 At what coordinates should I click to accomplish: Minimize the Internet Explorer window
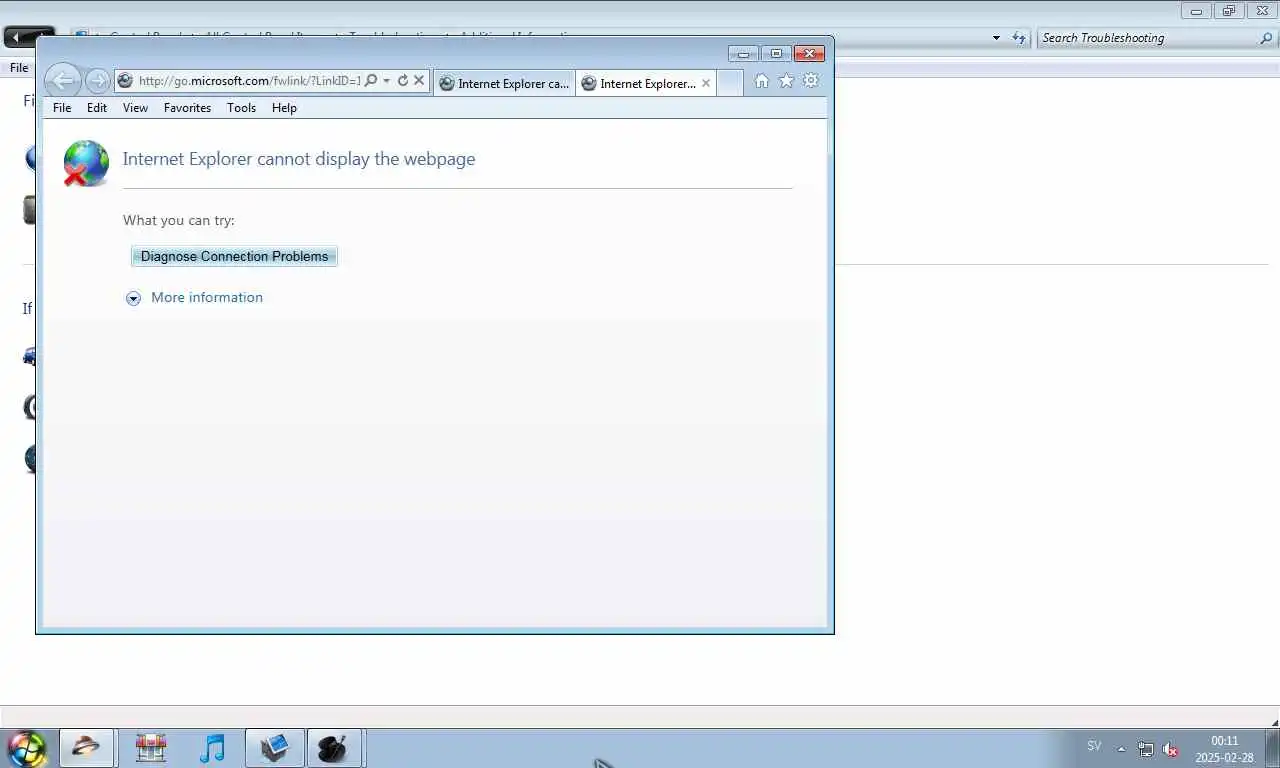[x=743, y=54]
